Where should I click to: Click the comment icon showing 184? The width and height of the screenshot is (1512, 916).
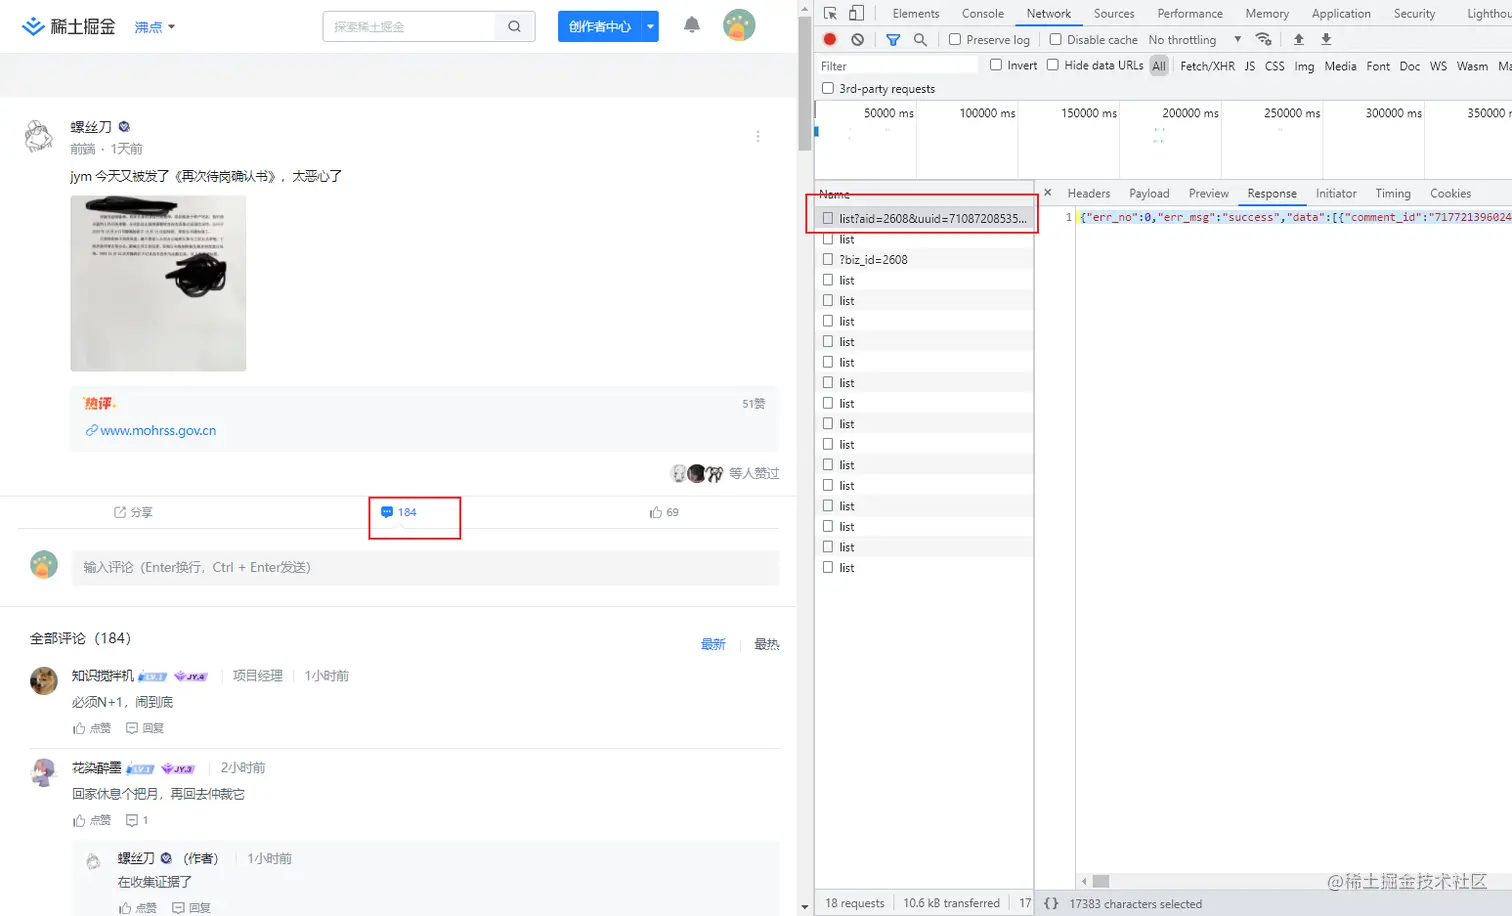click(399, 512)
